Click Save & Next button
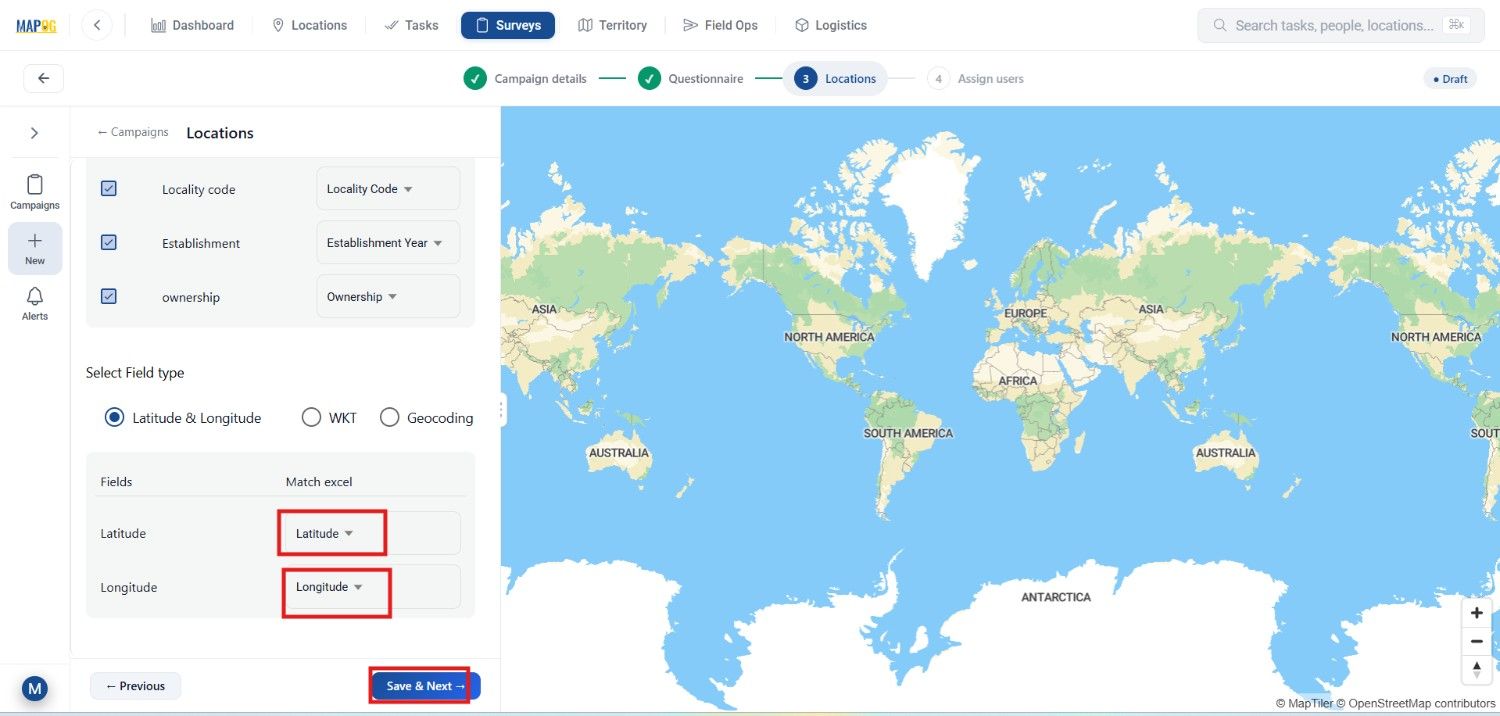This screenshot has width=1500, height=716. [x=426, y=686]
